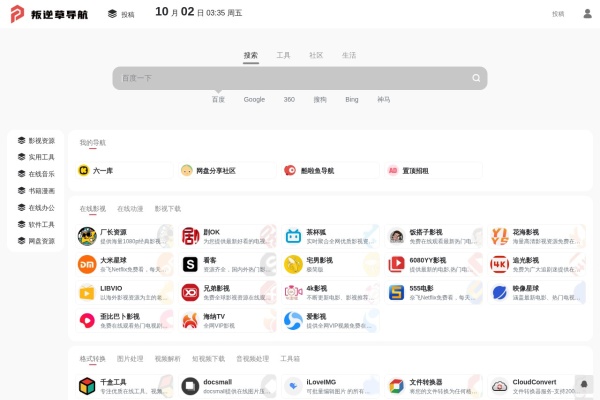The image size is (600, 400).
Task: Switch to 在线动漫 tab
Action: (130, 209)
